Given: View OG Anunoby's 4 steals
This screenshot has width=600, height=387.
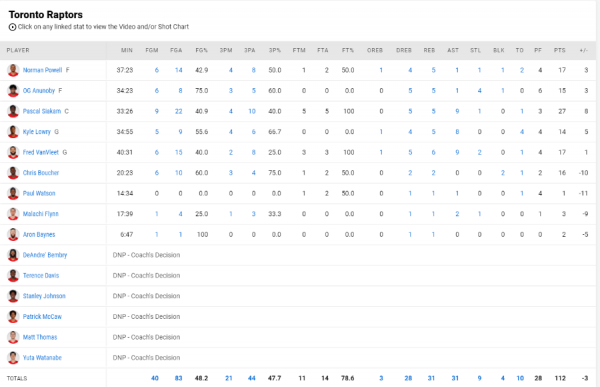Looking at the screenshot, I should [x=479, y=91].
